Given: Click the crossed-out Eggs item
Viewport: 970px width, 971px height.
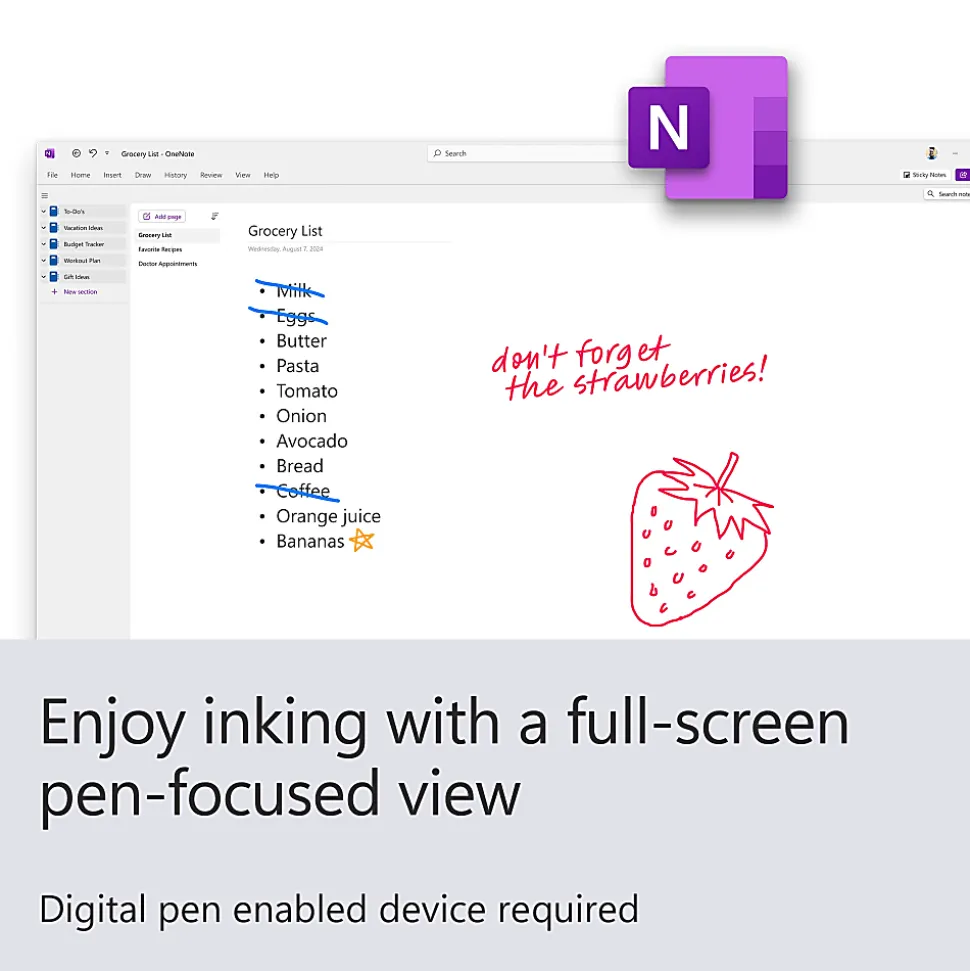Looking at the screenshot, I should [295, 316].
